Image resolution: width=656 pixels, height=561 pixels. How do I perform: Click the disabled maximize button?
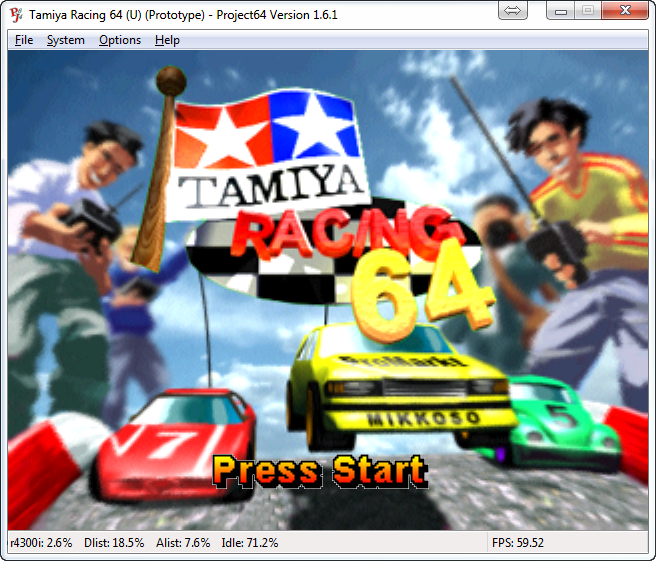588,10
